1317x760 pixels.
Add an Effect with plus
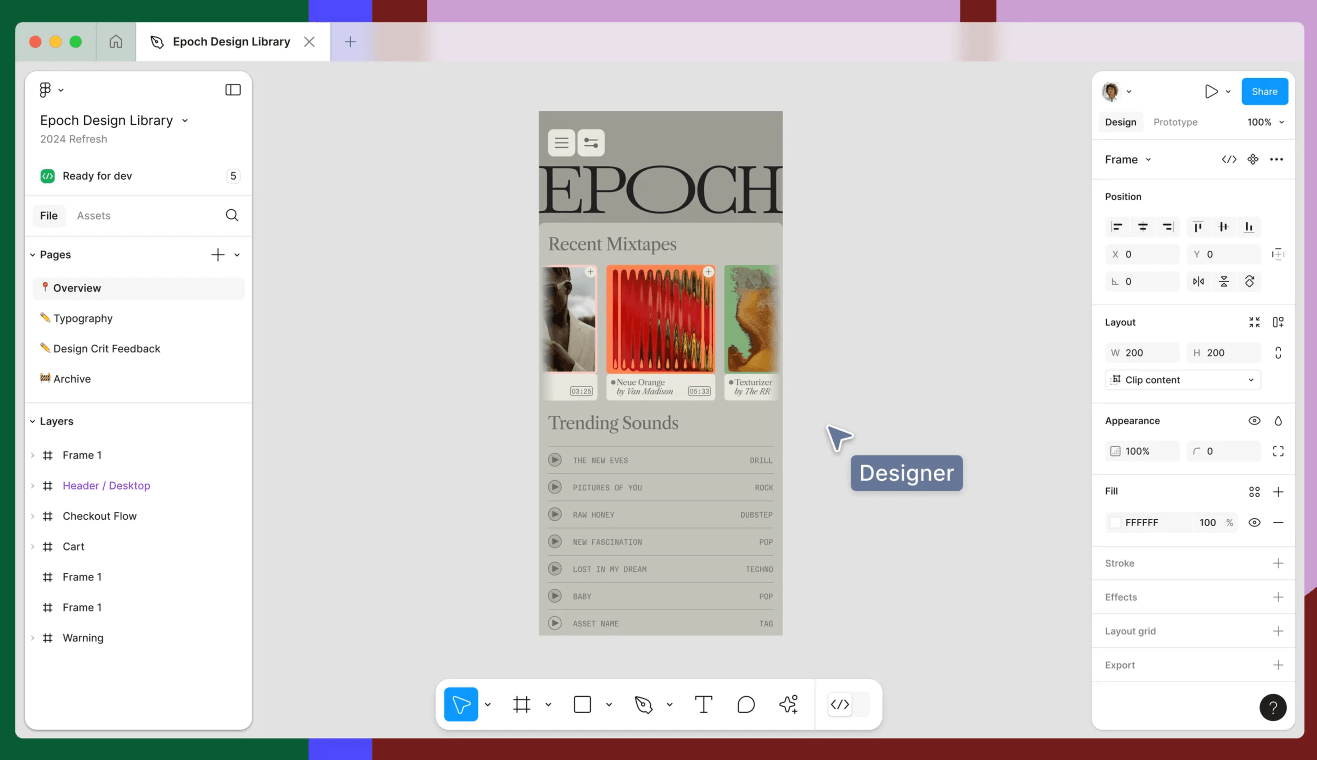tap(1278, 597)
